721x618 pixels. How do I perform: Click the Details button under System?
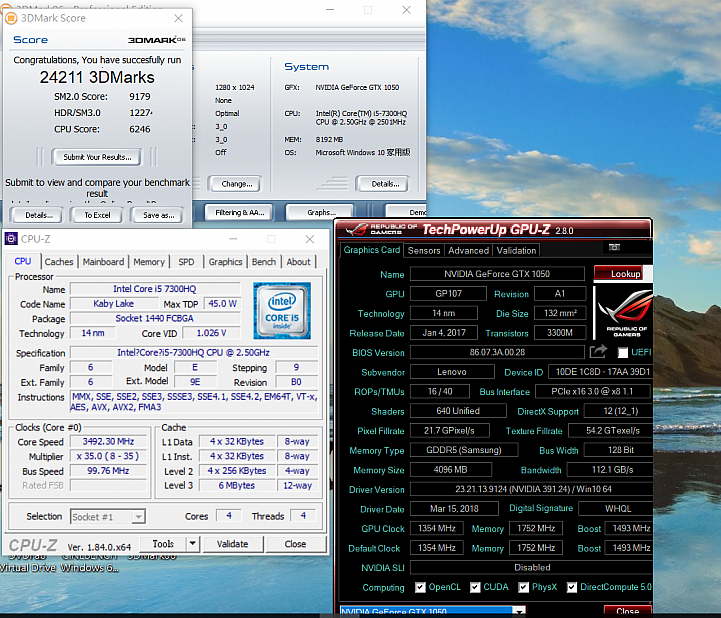[385, 184]
